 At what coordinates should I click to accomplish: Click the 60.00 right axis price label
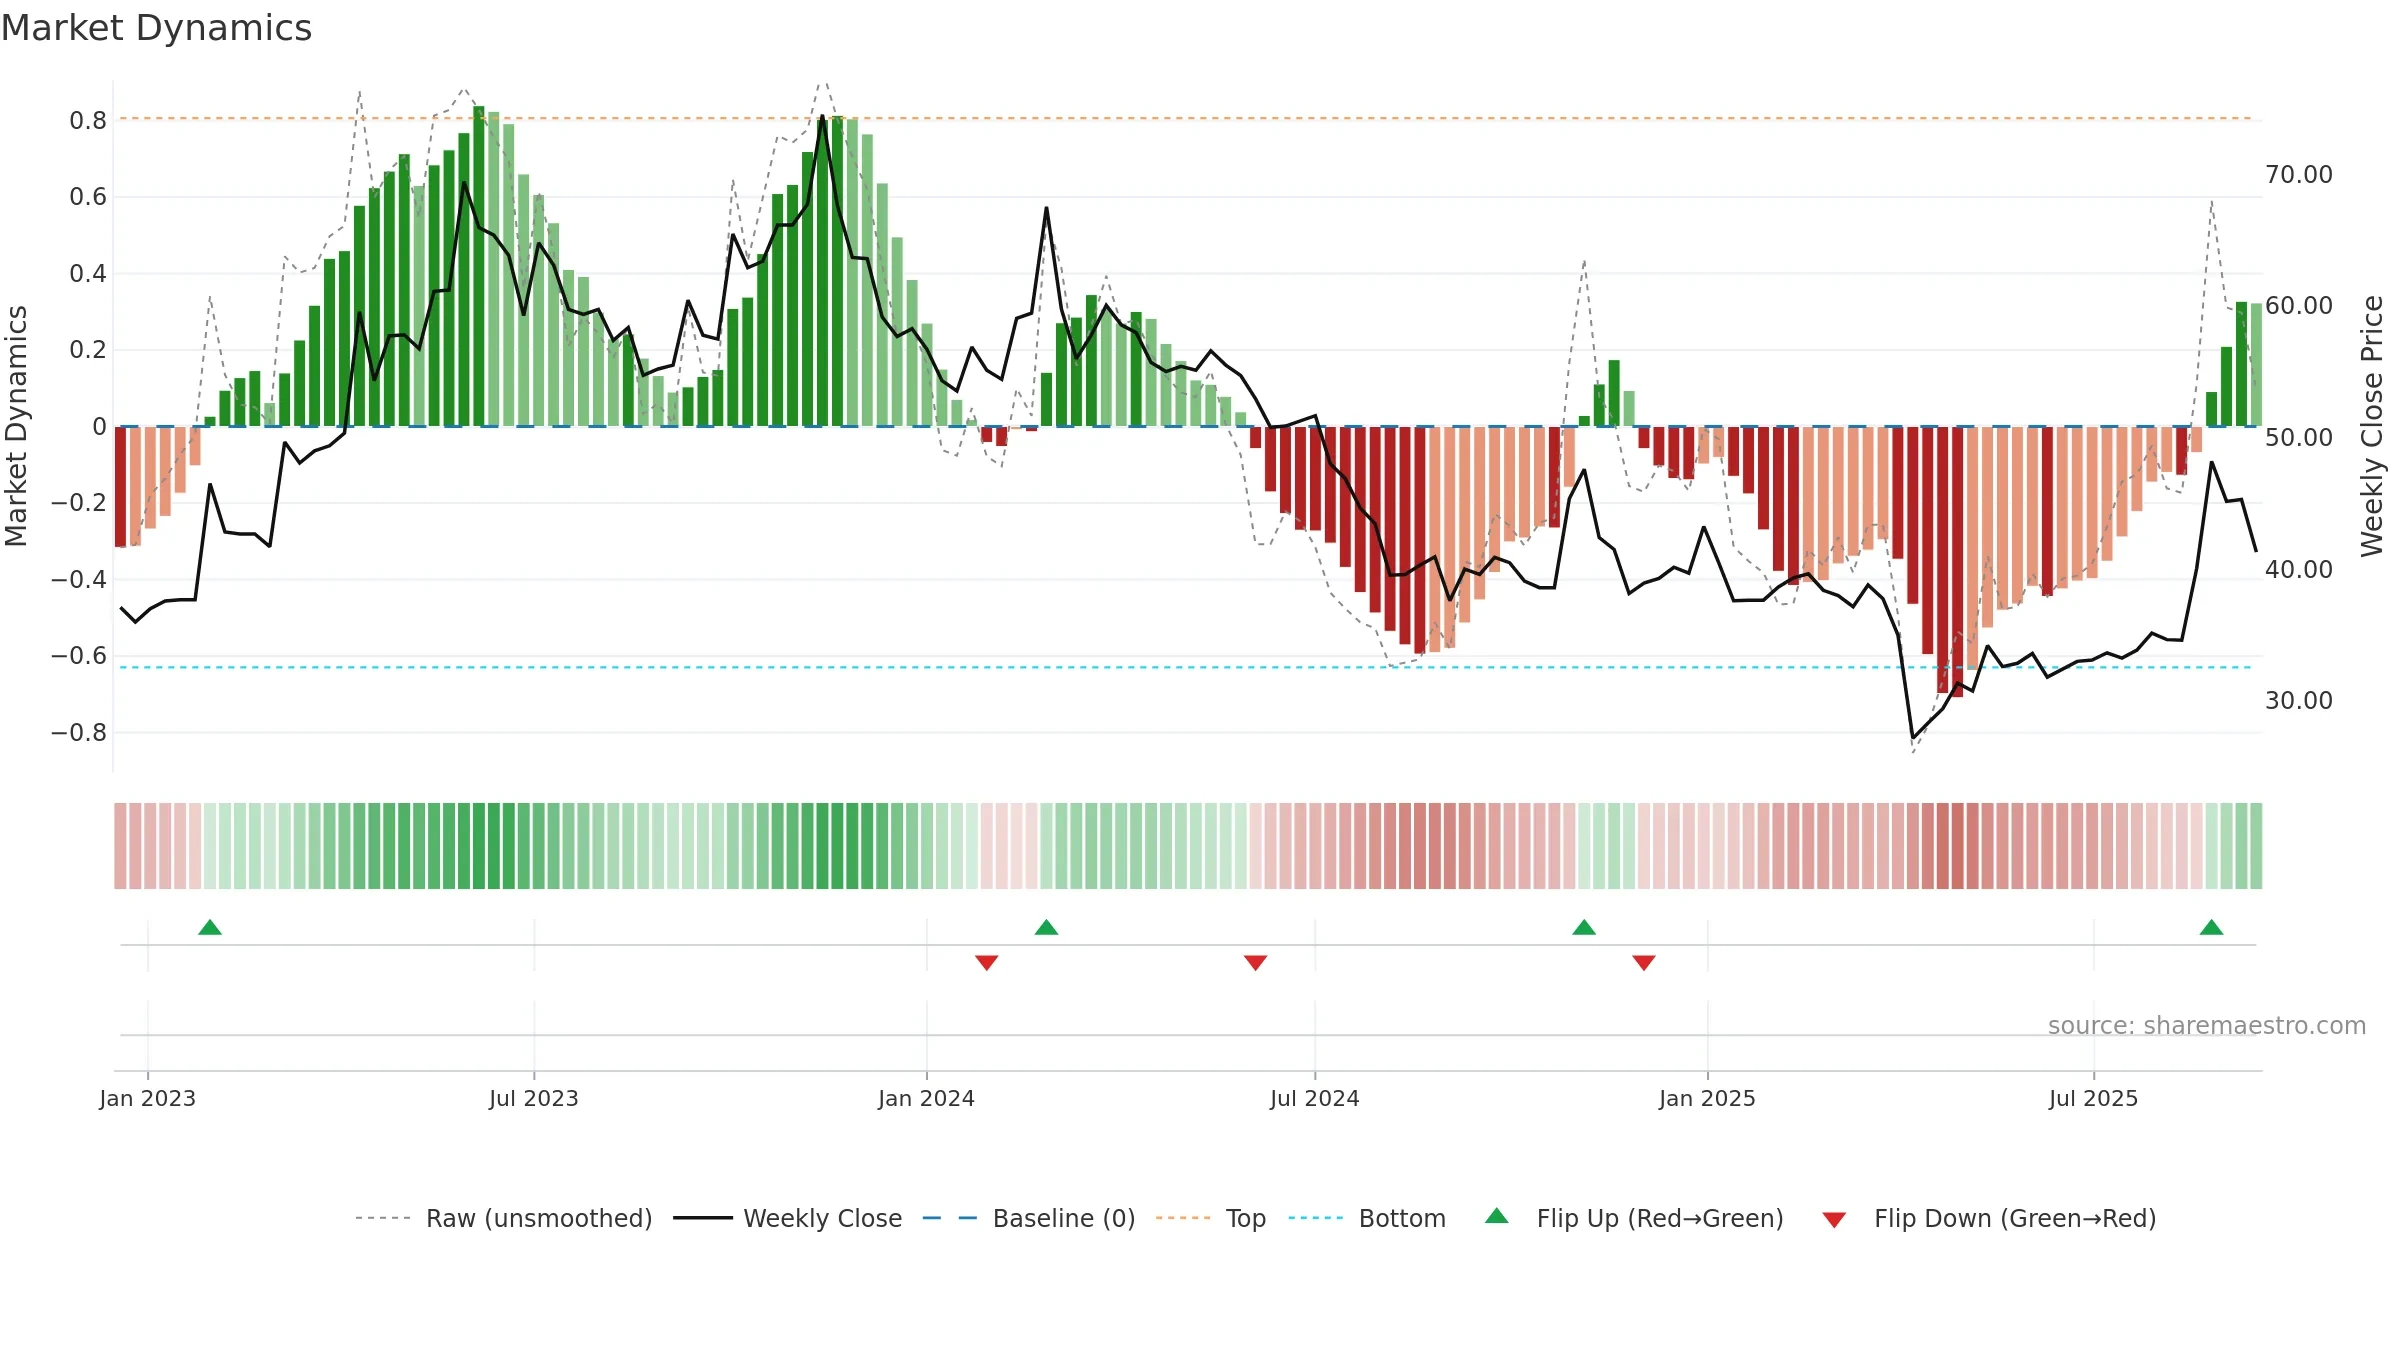click(x=2299, y=306)
